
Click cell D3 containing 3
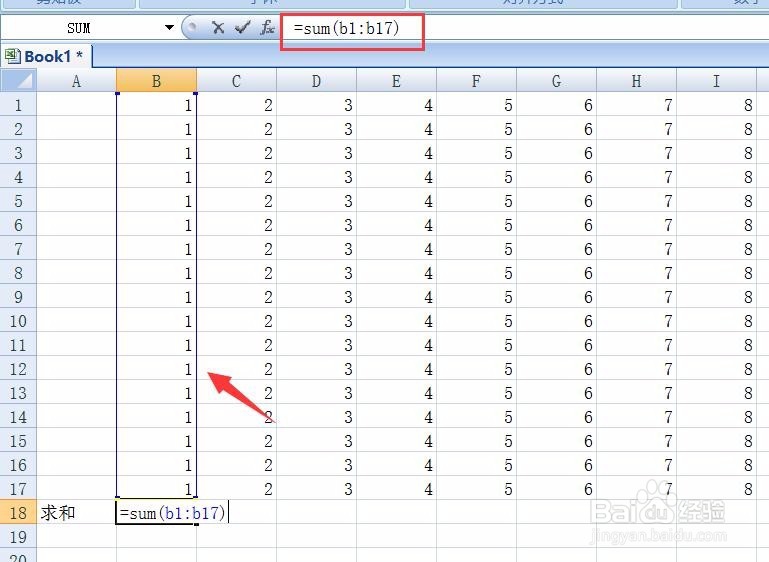click(316, 153)
